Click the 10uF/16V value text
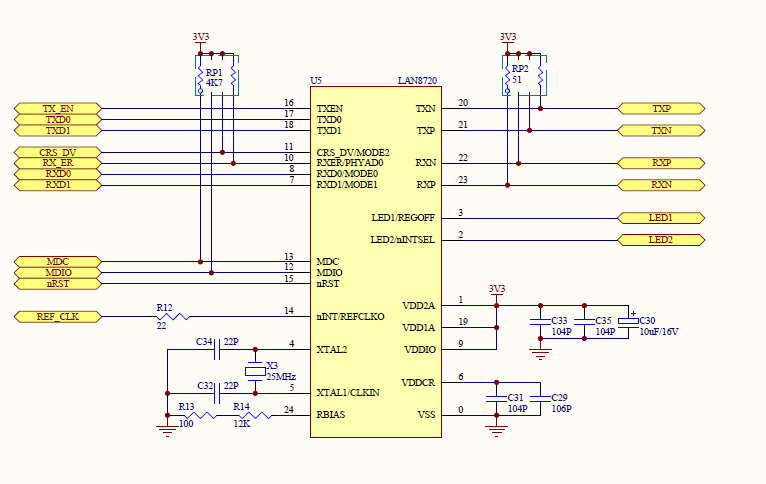 coord(659,332)
